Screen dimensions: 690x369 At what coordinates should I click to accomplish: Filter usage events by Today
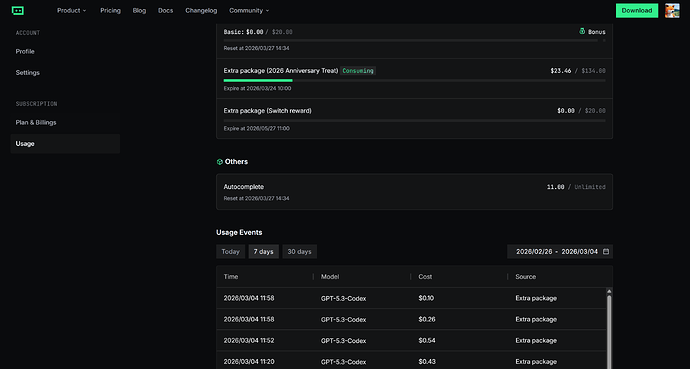tap(231, 252)
